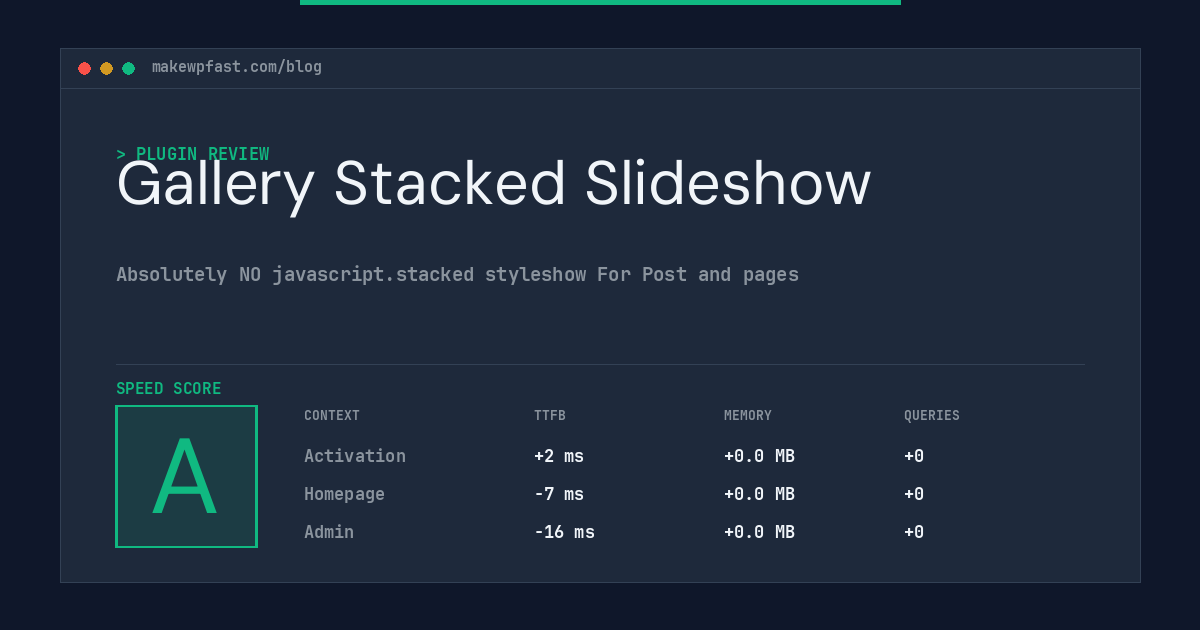Click the green maximize dot

(128, 68)
